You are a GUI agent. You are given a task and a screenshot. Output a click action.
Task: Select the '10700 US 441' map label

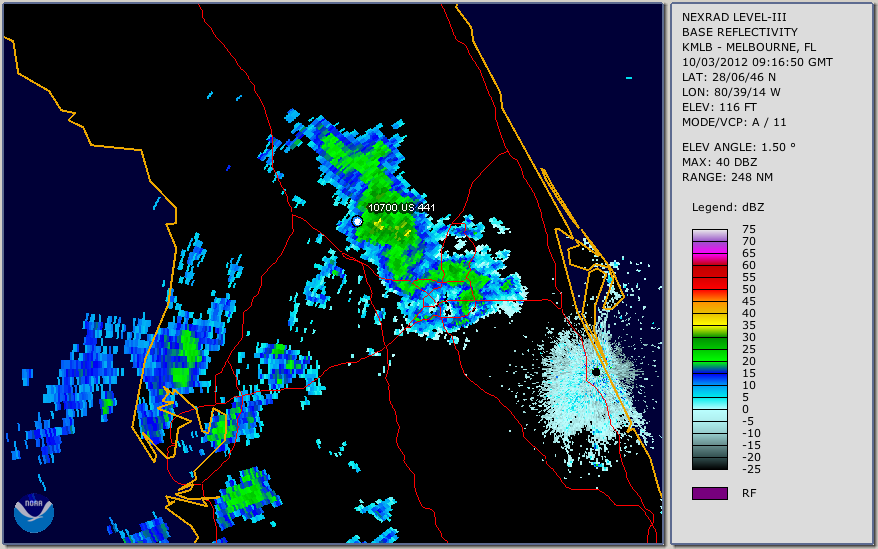[401, 207]
